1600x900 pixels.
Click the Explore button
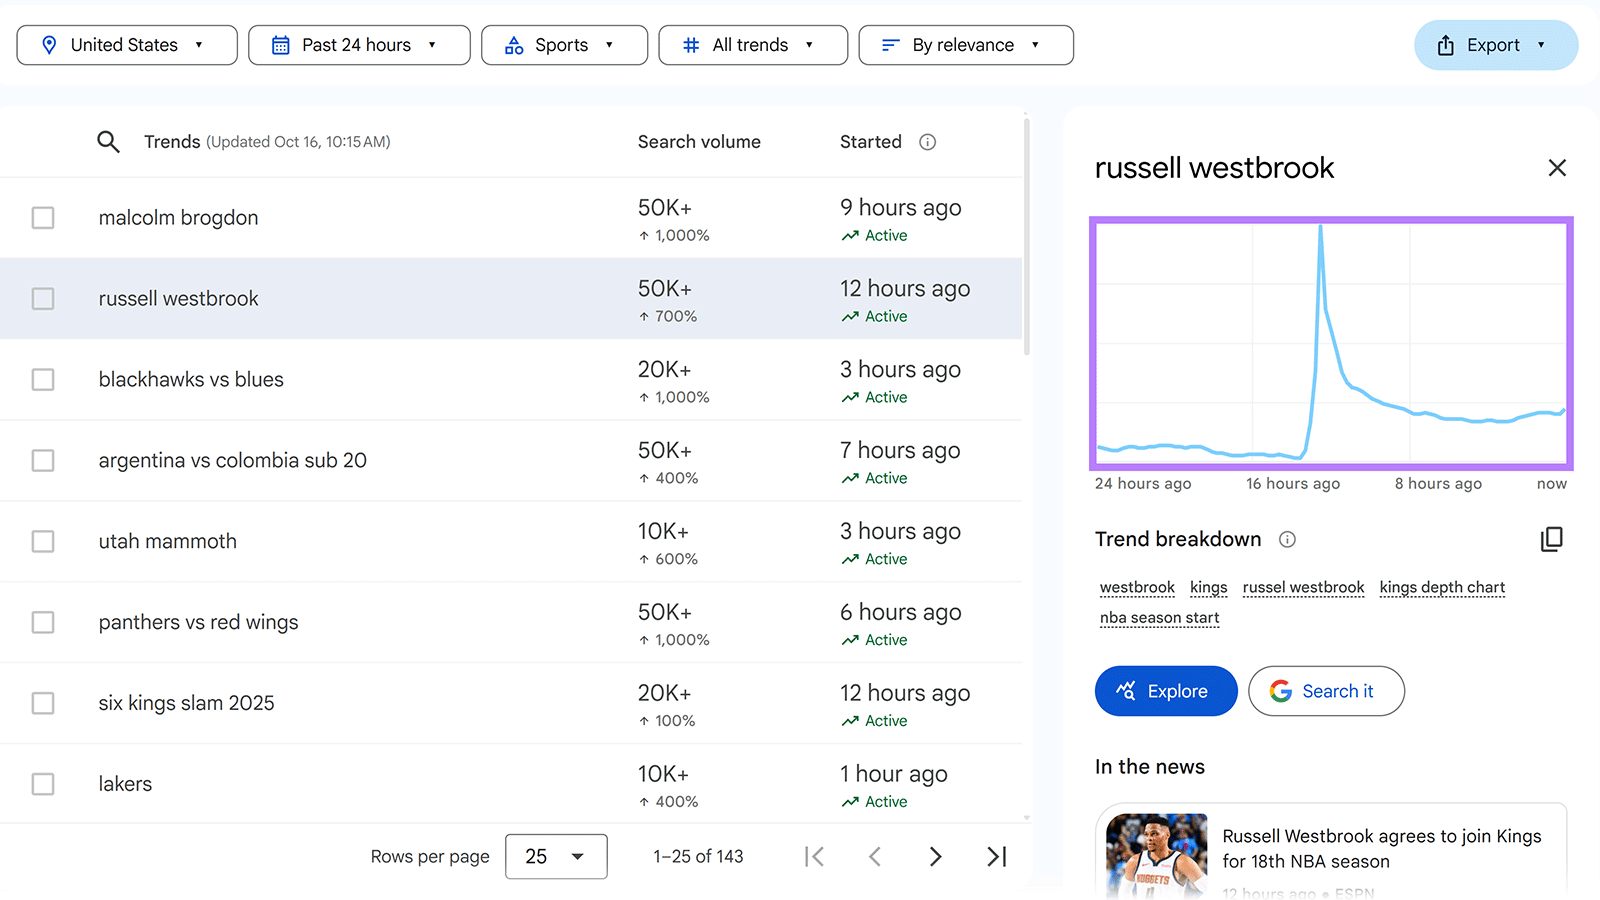coord(1165,691)
